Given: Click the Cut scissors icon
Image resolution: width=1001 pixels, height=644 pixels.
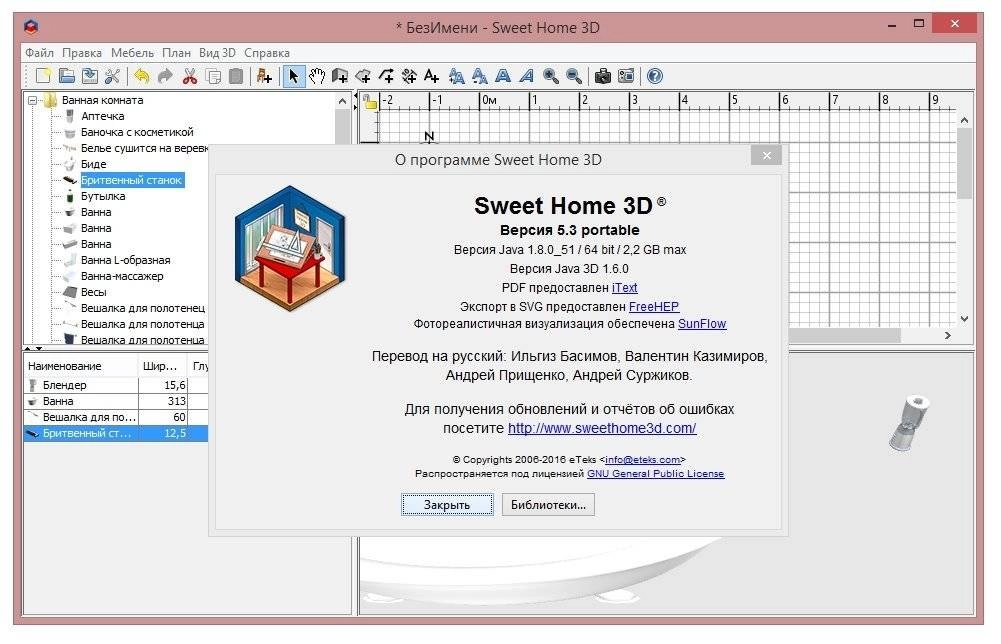Looking at the screenshot, I should pyautogui.click(x=190, y=76).
